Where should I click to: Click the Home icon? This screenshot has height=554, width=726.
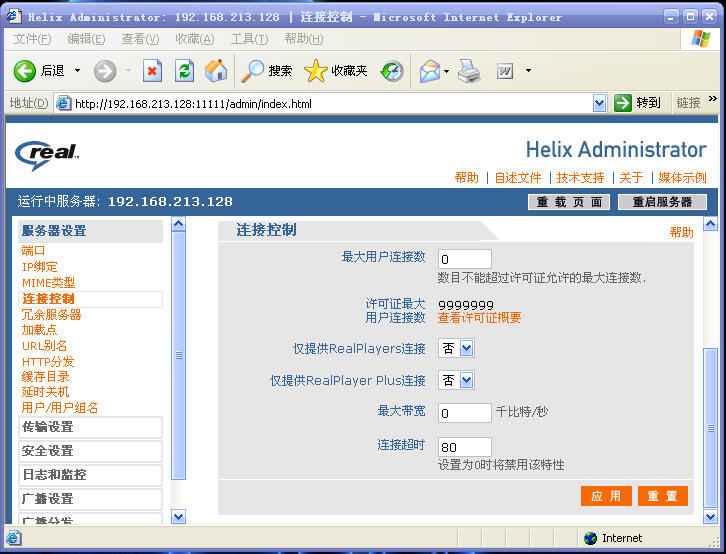(216, 71)
